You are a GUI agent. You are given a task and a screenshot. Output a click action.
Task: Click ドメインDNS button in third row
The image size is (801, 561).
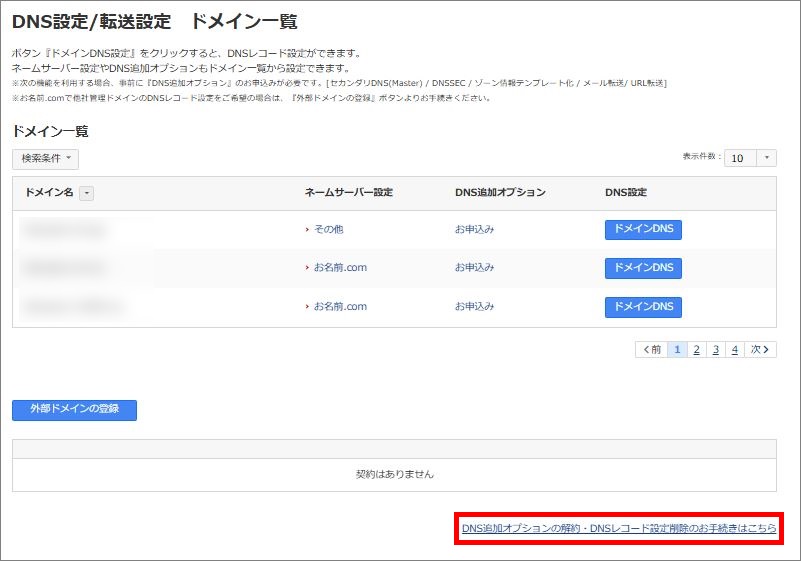tap(643, 307)
